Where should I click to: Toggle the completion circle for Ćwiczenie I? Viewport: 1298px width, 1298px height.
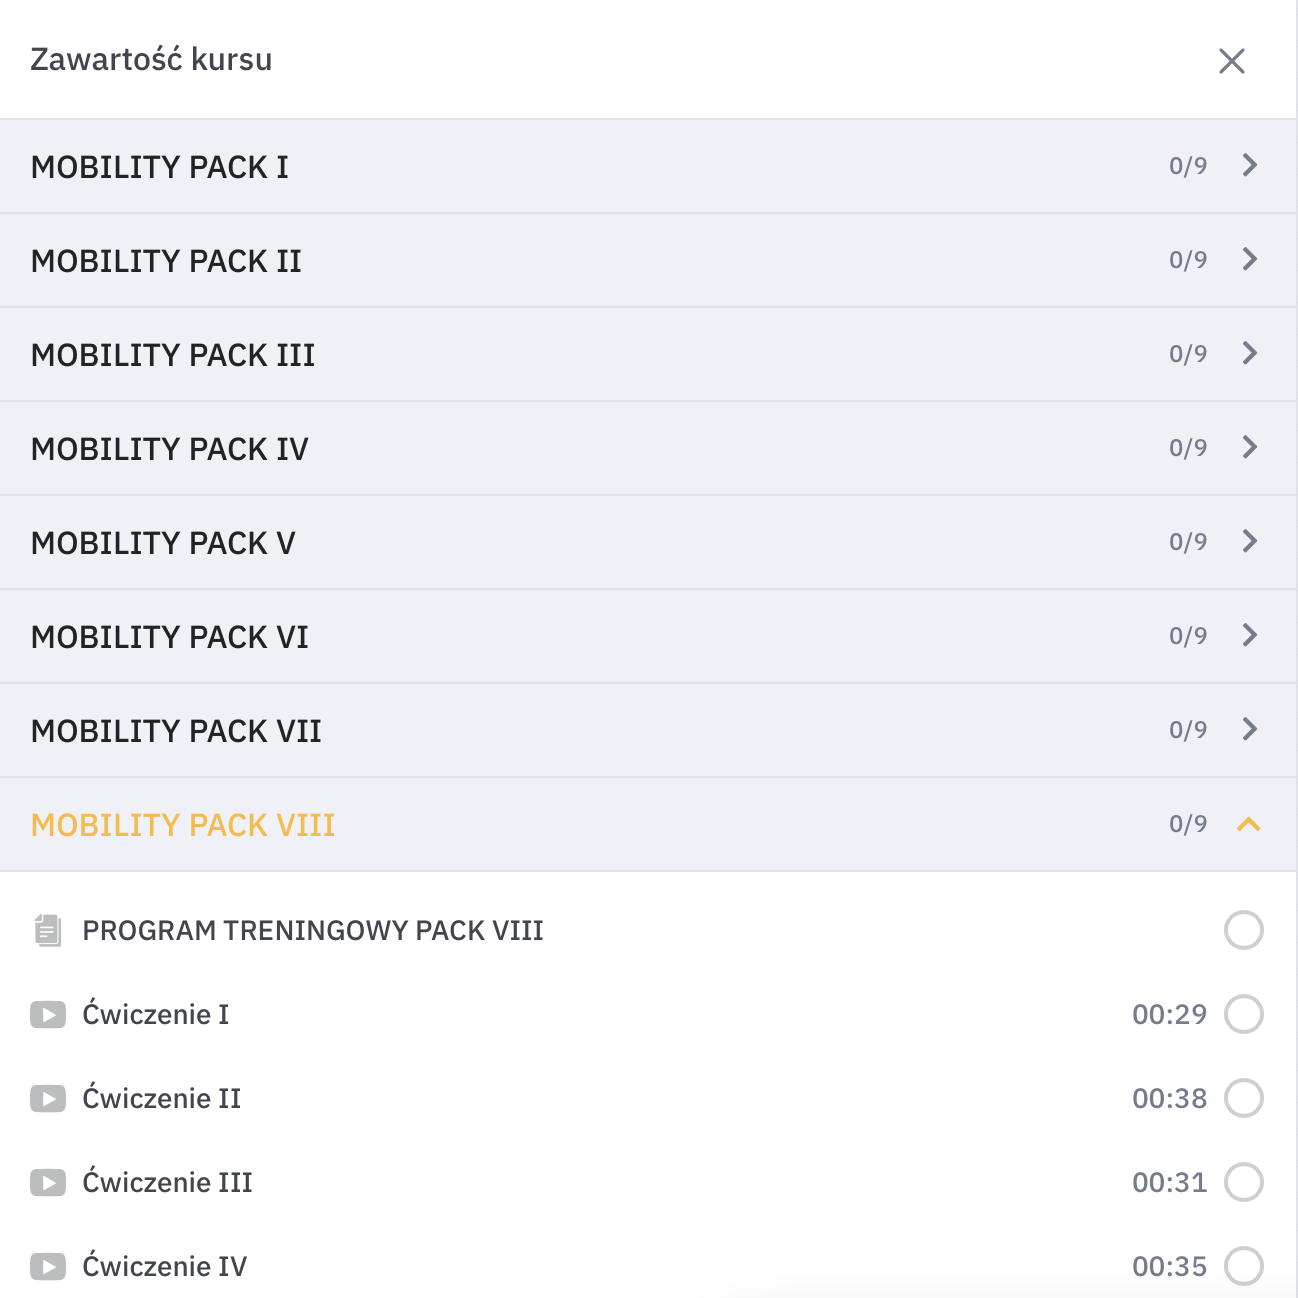coord(1243,1014)
